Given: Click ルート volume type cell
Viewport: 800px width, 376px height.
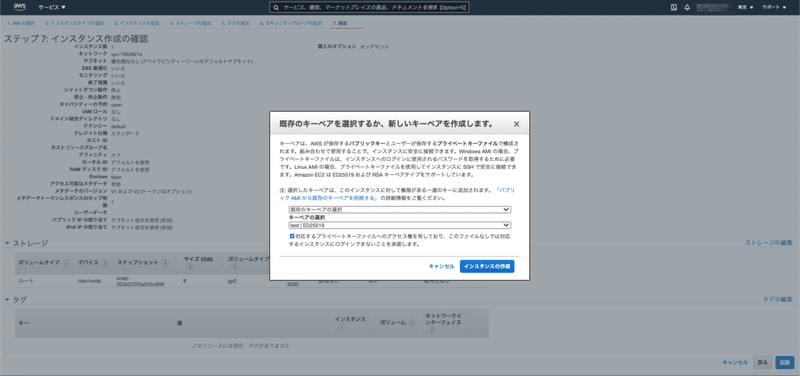Looking at the screenshot, I should click(27, 281).
